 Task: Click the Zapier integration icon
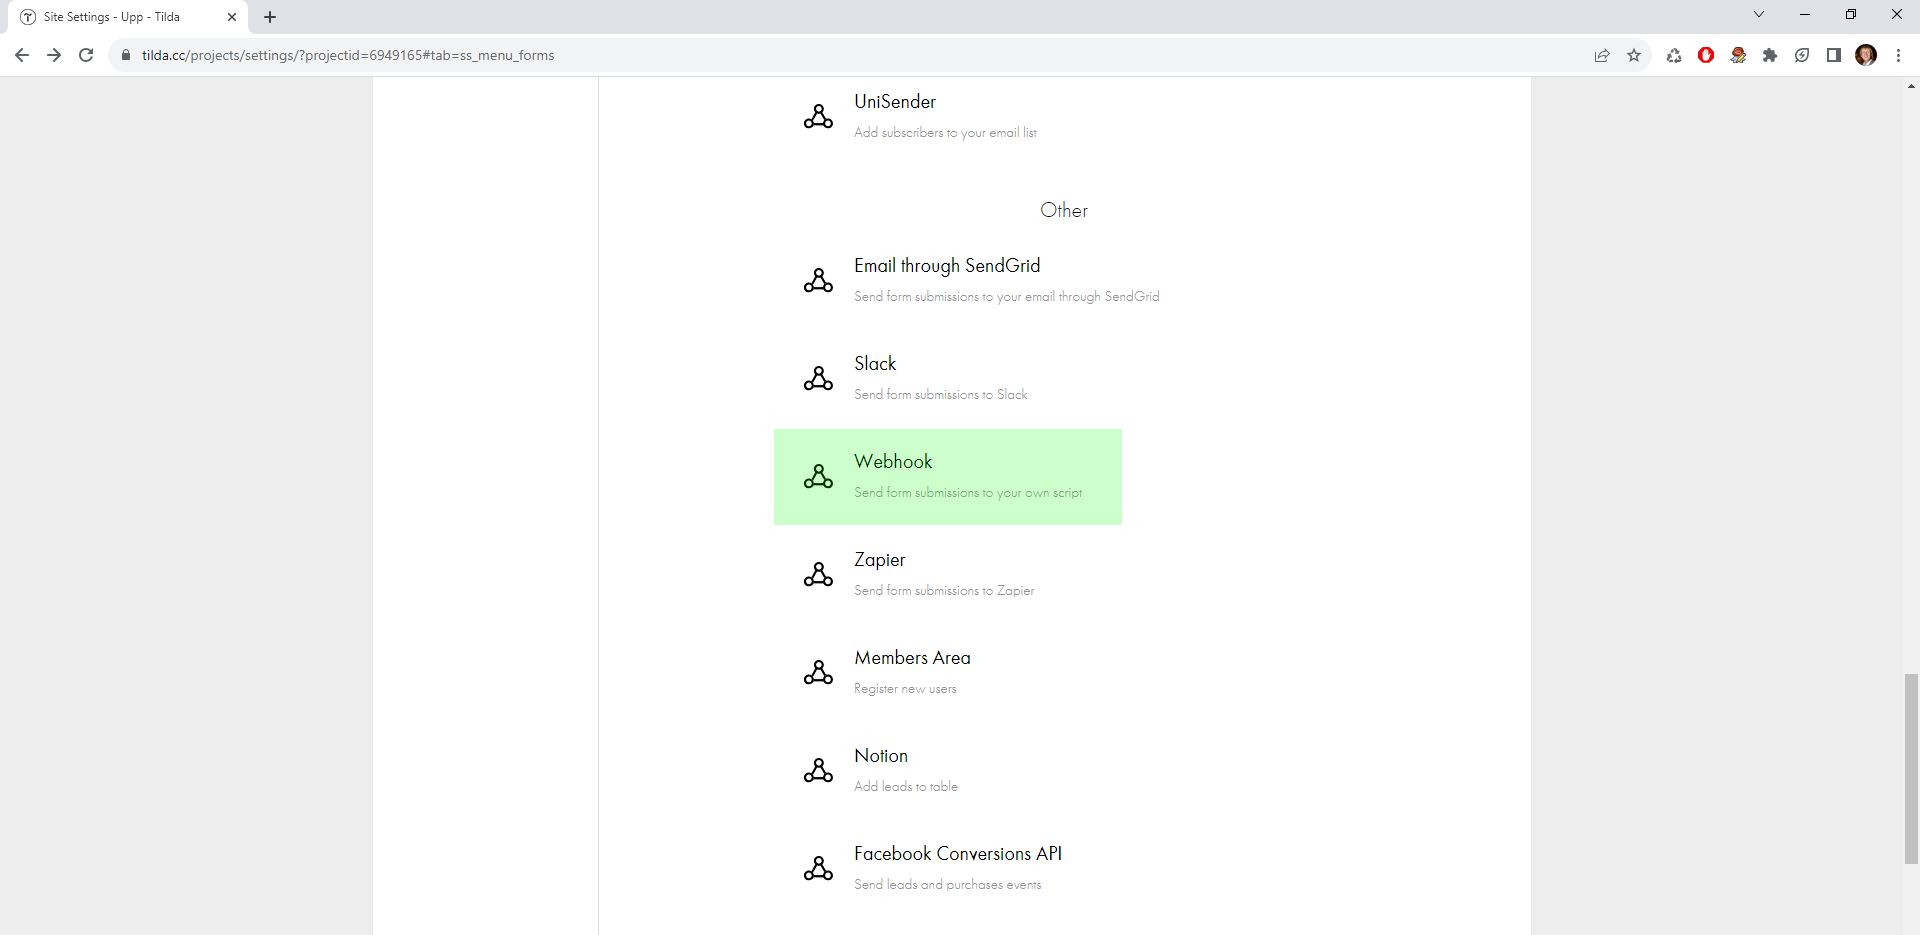[818, 574]
